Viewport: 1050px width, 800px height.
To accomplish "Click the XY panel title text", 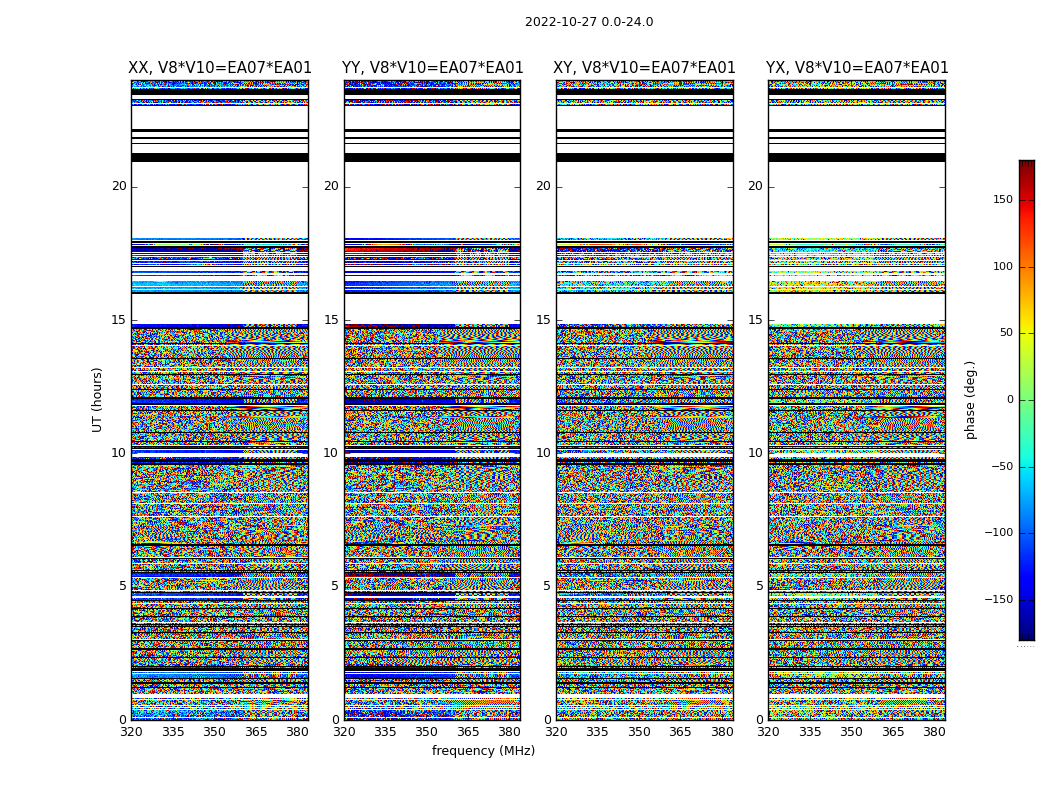I will point(645,68).
